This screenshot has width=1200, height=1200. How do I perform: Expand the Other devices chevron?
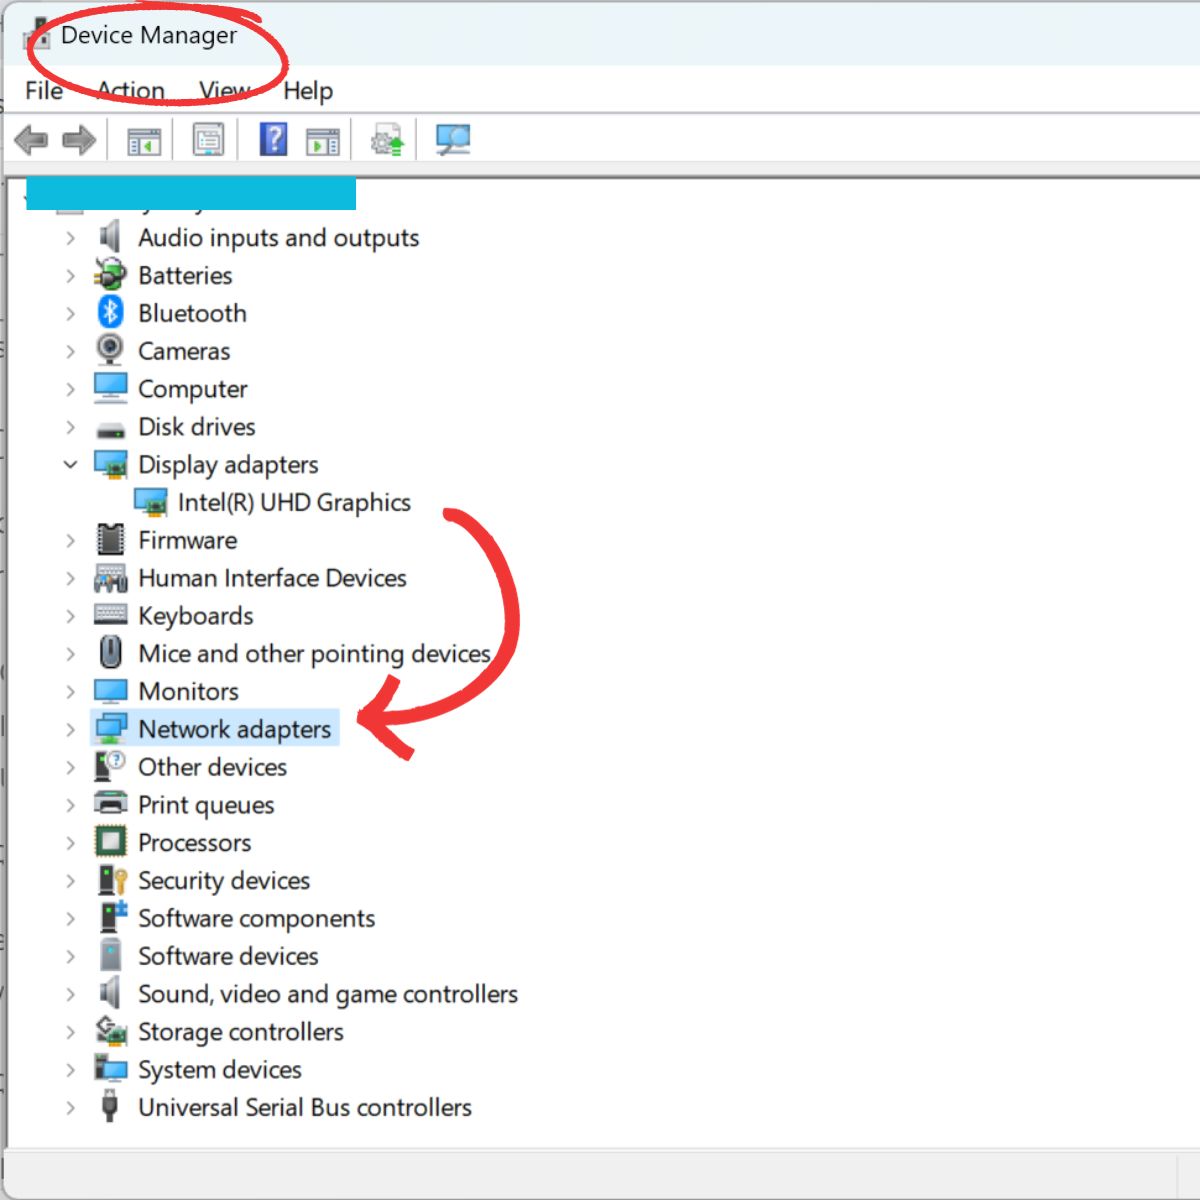[70, 768]
